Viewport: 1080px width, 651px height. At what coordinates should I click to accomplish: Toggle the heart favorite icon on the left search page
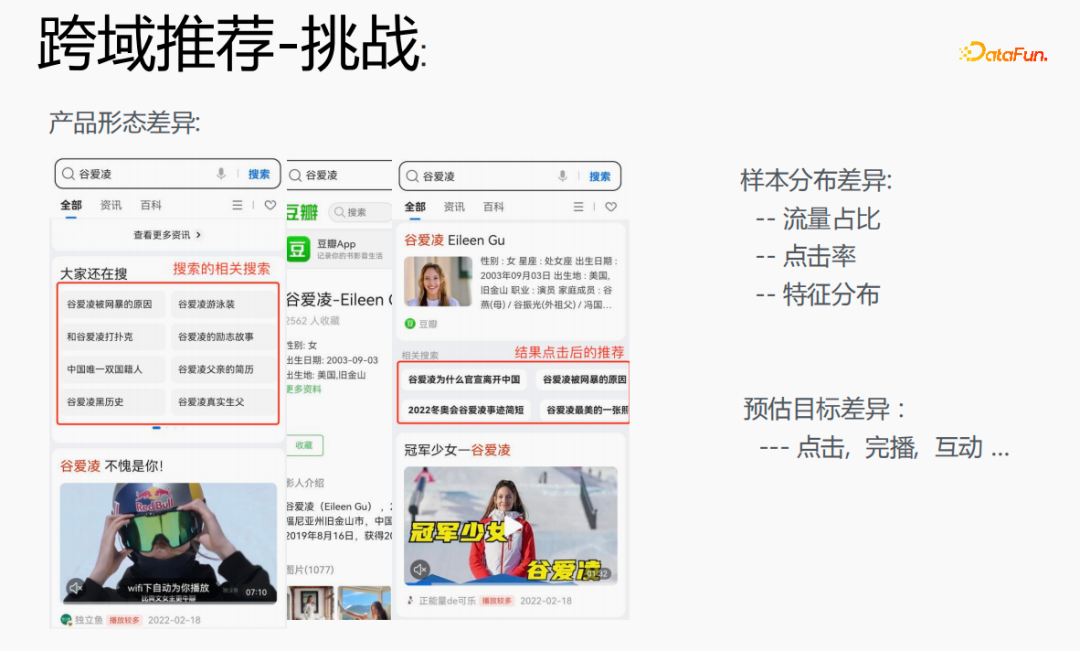(270, 205)
